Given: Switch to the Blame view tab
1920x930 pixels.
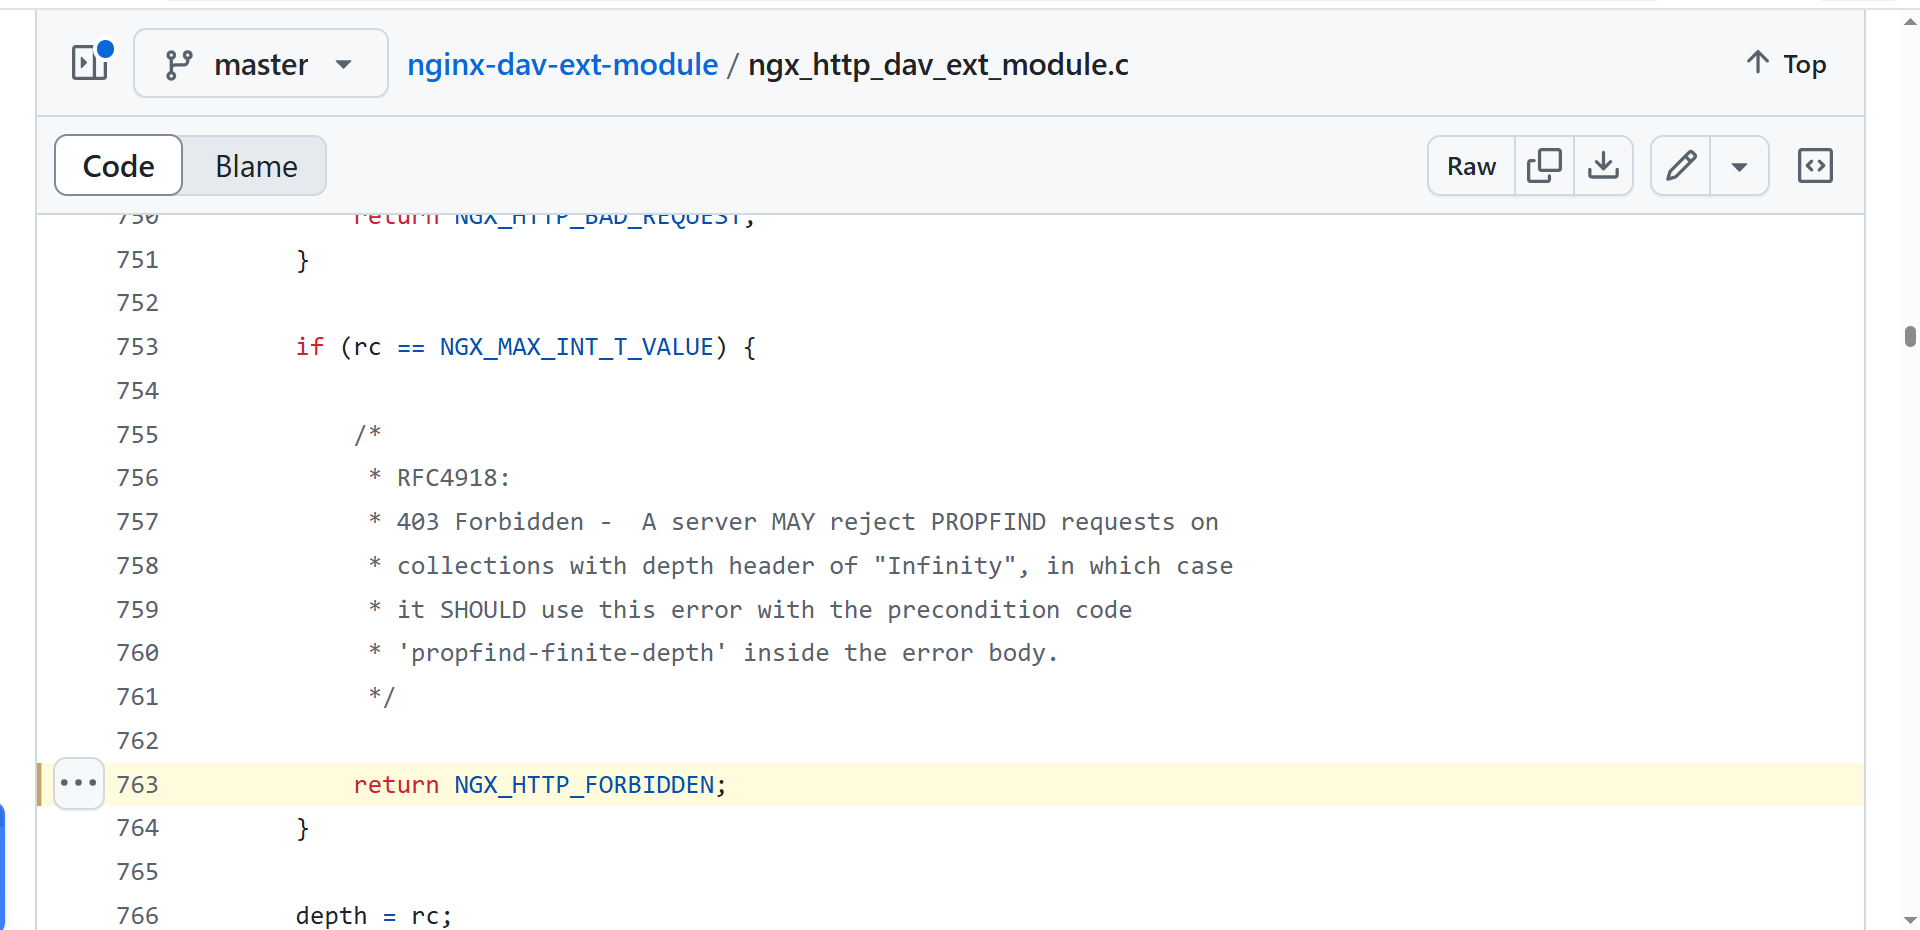Looking at the screenshot, I should point(256,166).
